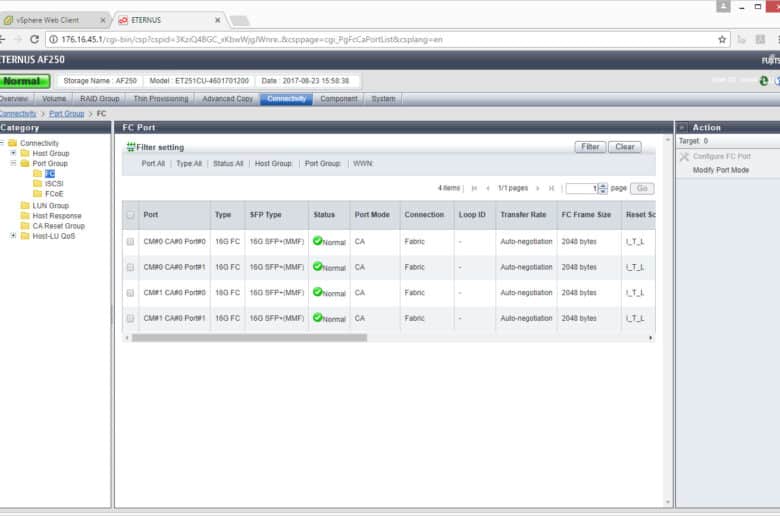Viewport: 780px width, 516px height.
Task: Click Modify Port Mode action
Action: (721, 170)
